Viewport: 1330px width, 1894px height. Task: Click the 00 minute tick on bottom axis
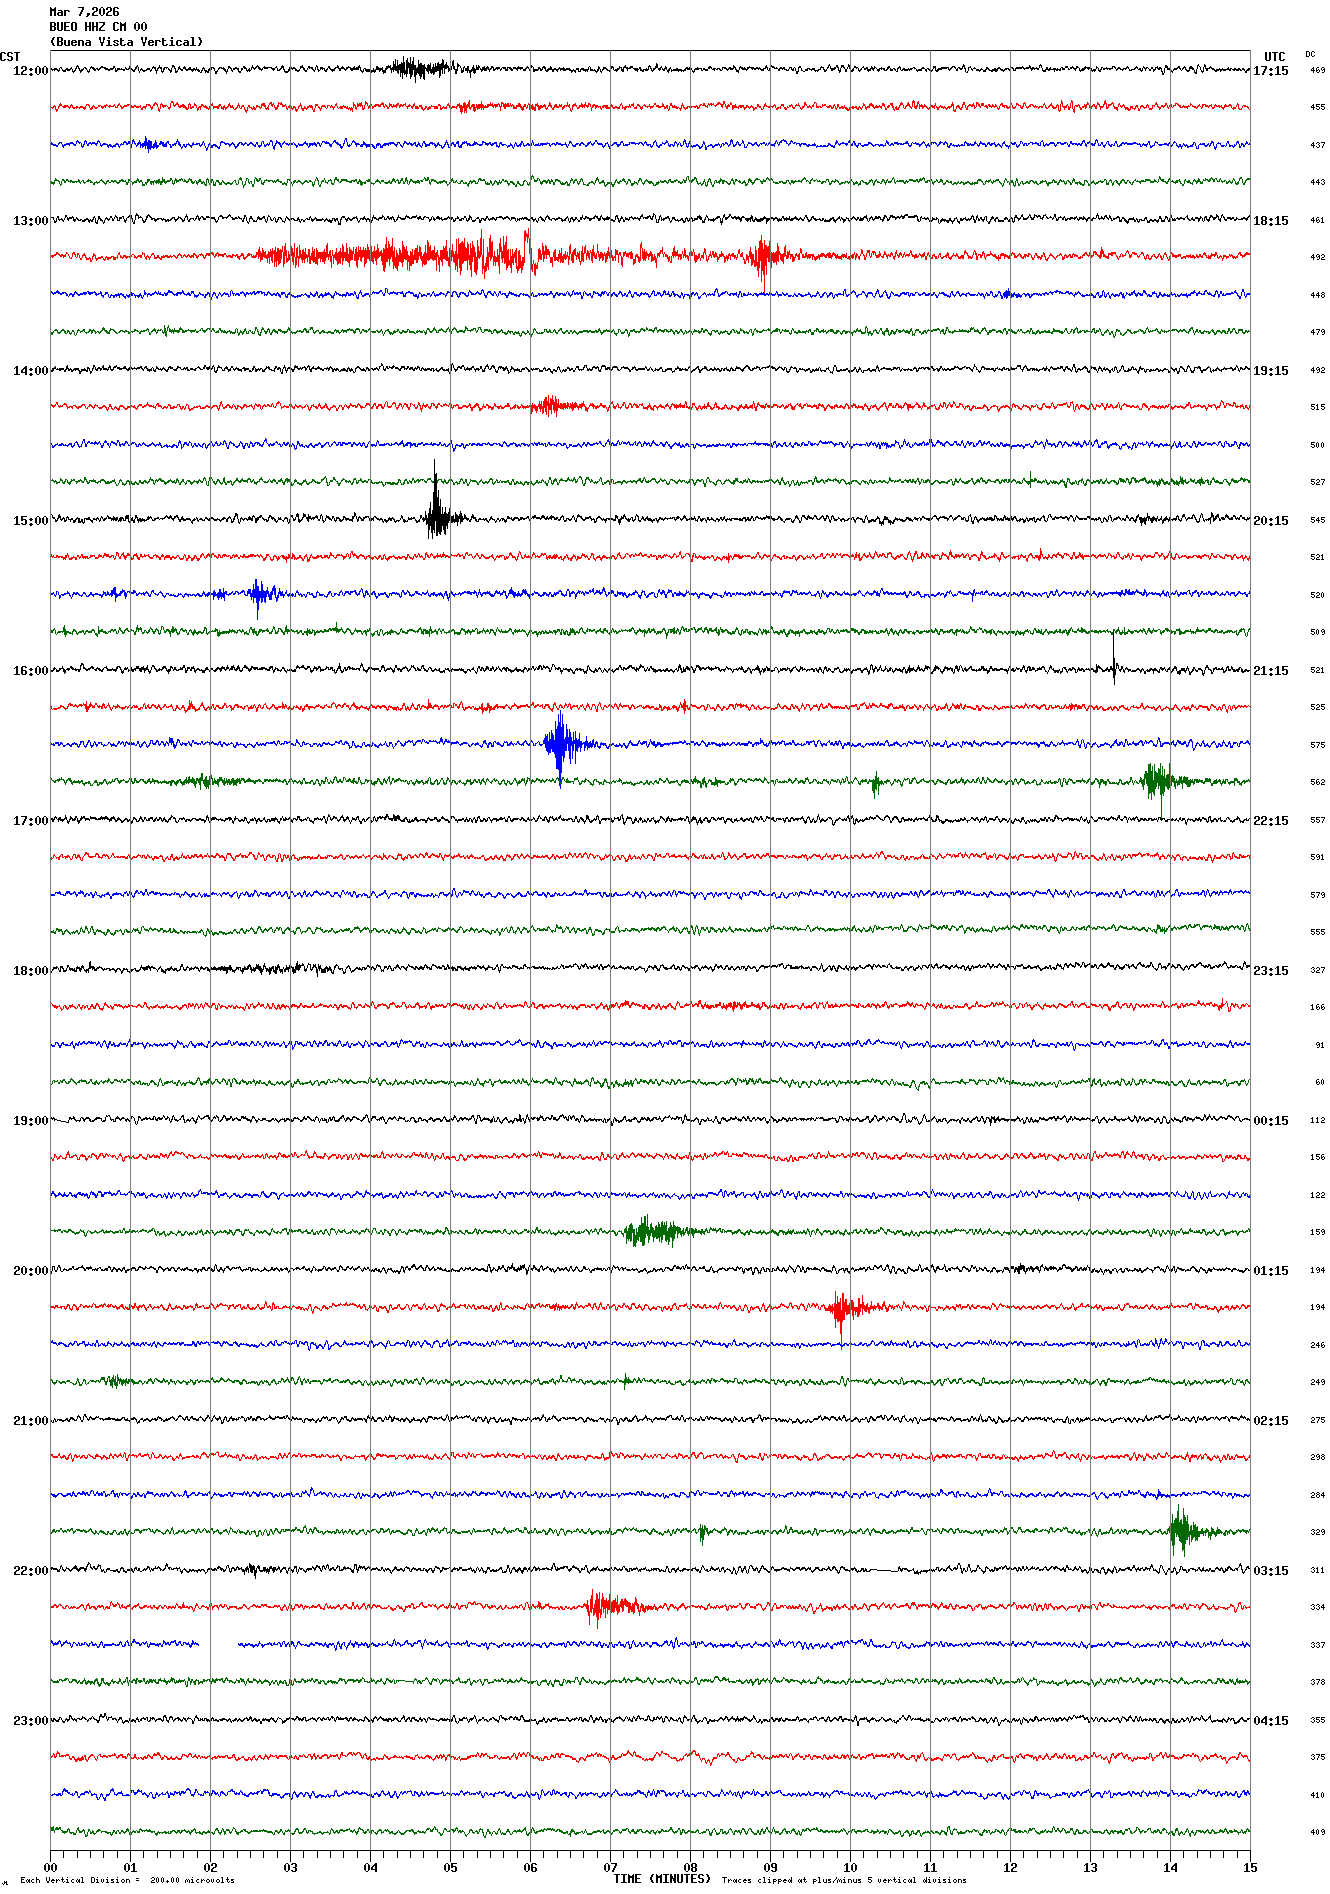[x=51, y=1867]
